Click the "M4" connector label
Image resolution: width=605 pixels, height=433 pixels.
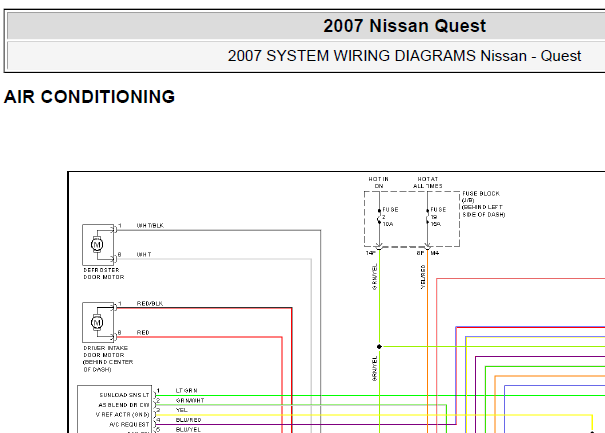[x=435, y=253]
